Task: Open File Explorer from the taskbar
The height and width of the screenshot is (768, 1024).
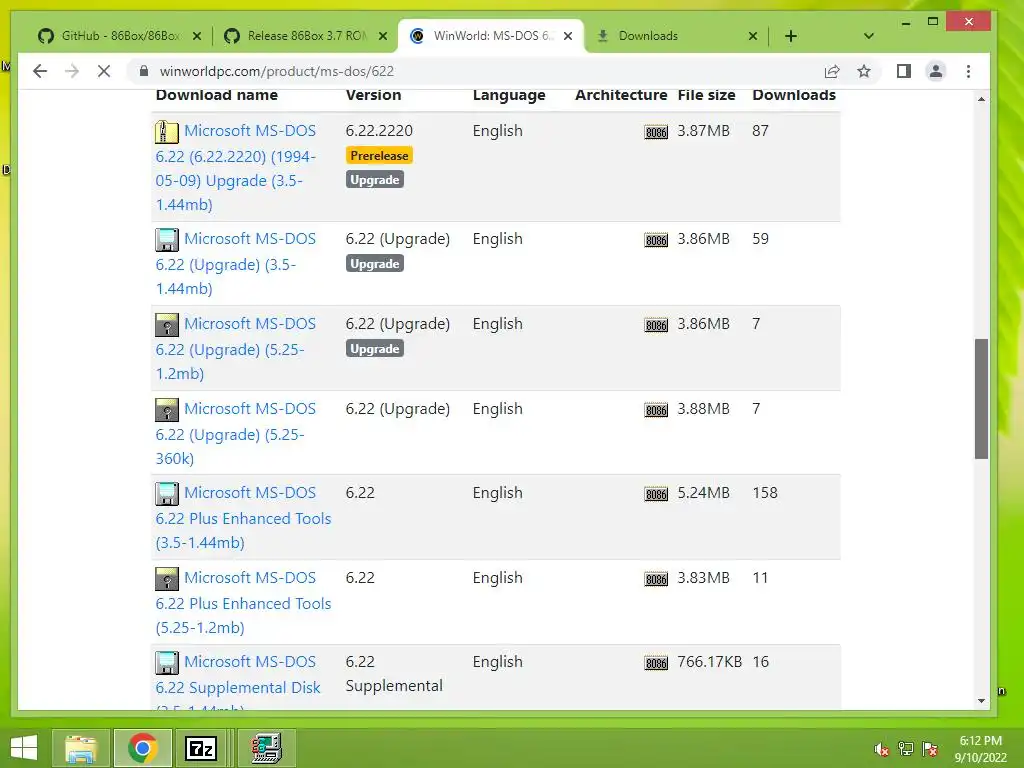Action: pyautogui.click(x=81, y=748)
